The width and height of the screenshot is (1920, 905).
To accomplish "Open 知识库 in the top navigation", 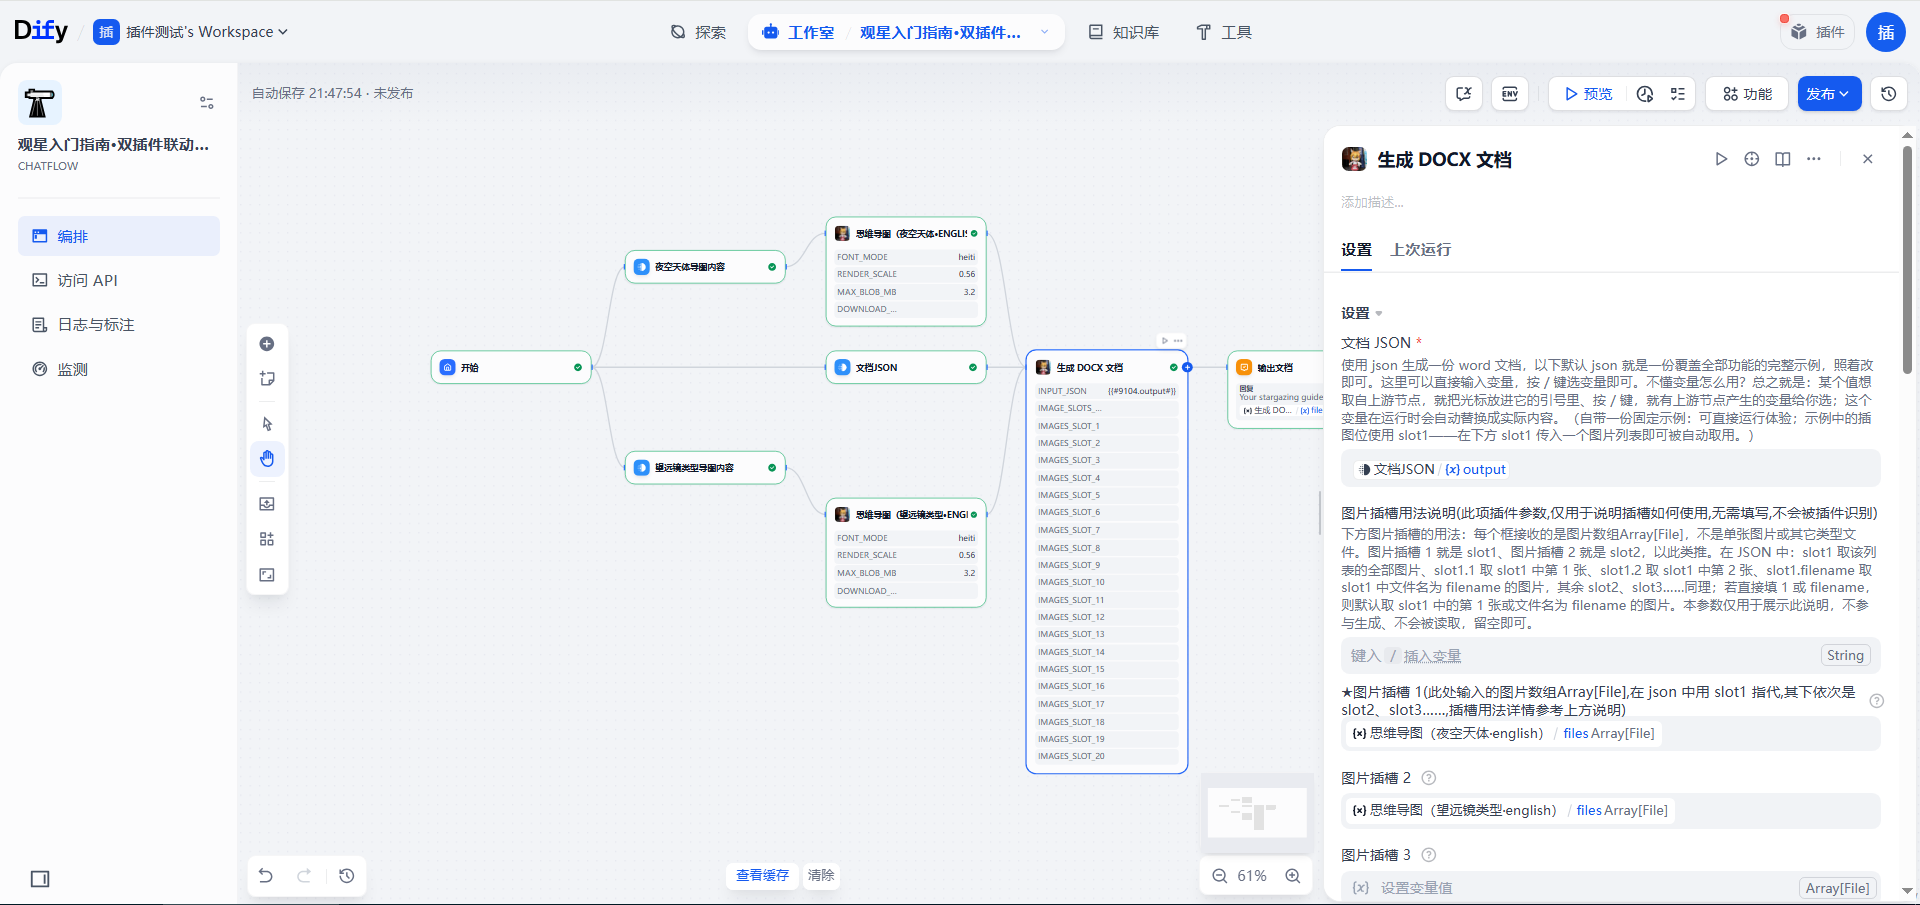I will 1124,32.
